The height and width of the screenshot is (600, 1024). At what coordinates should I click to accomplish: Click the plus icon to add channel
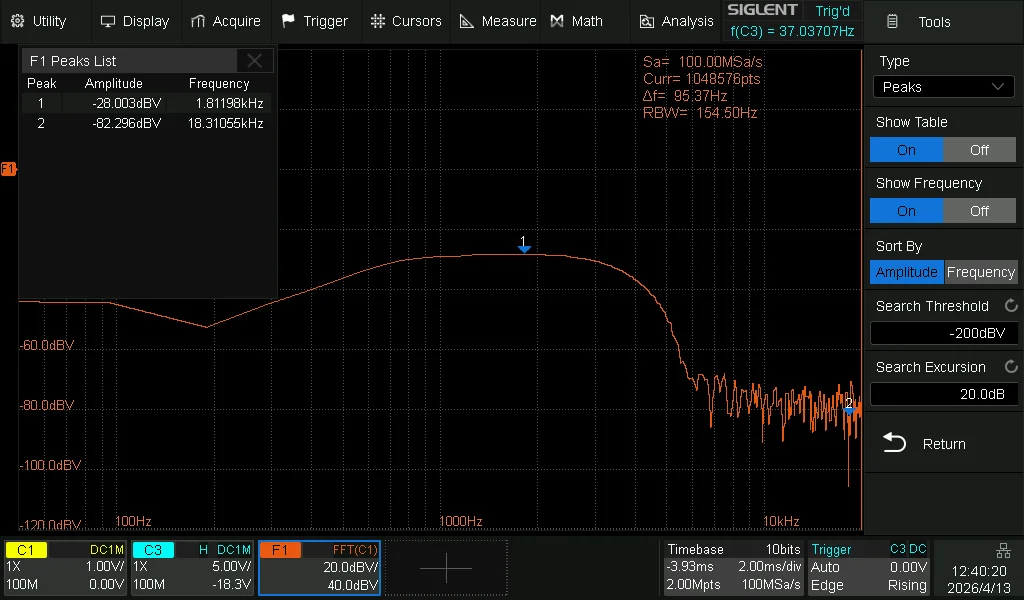(x=445, y=568)
